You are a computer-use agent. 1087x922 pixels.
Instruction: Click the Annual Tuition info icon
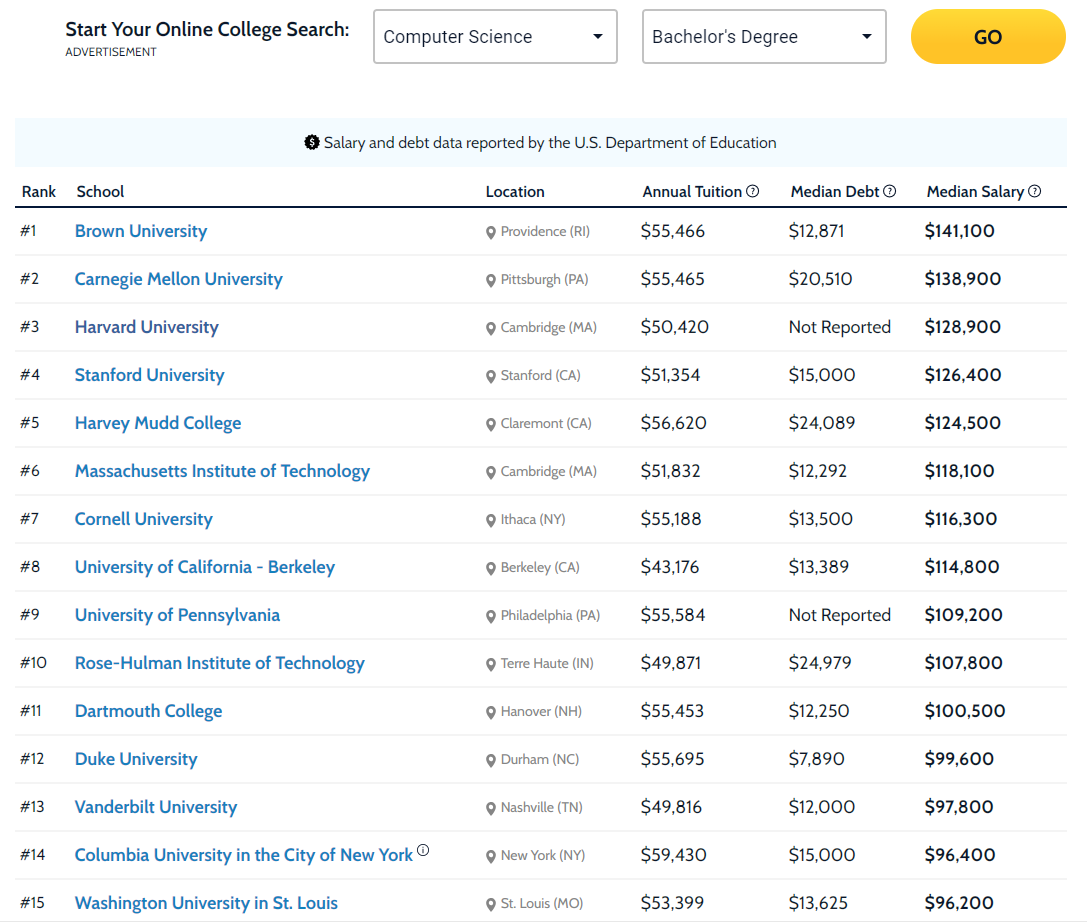coord(752,191)
